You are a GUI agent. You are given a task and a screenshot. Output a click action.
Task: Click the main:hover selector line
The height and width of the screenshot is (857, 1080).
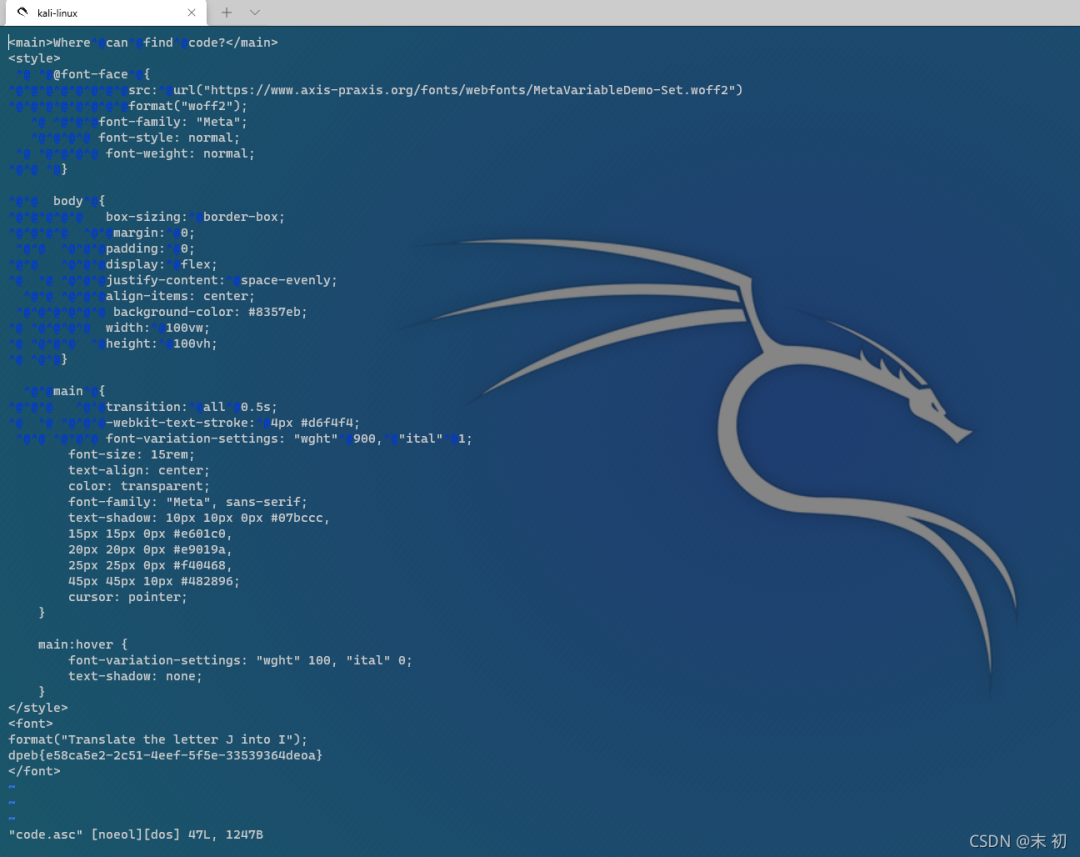click(83, 645)
